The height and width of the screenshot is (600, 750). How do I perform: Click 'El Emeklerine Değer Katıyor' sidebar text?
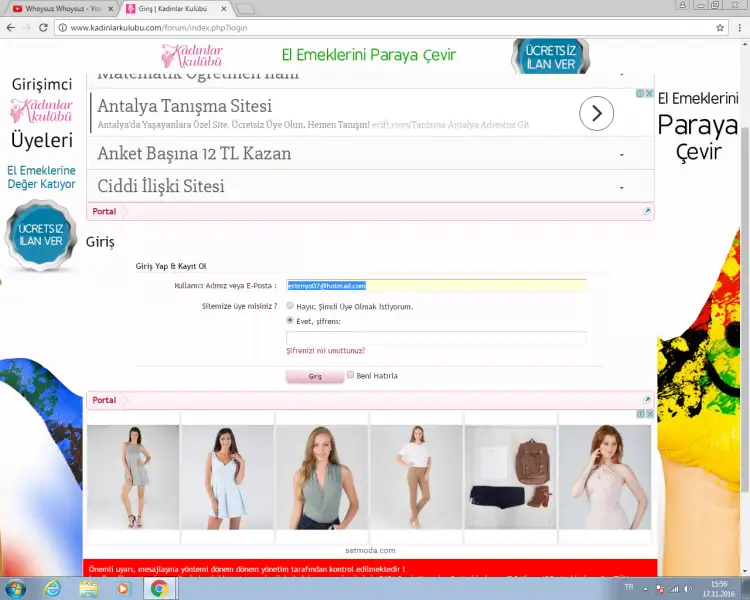[x=41, y=177]
